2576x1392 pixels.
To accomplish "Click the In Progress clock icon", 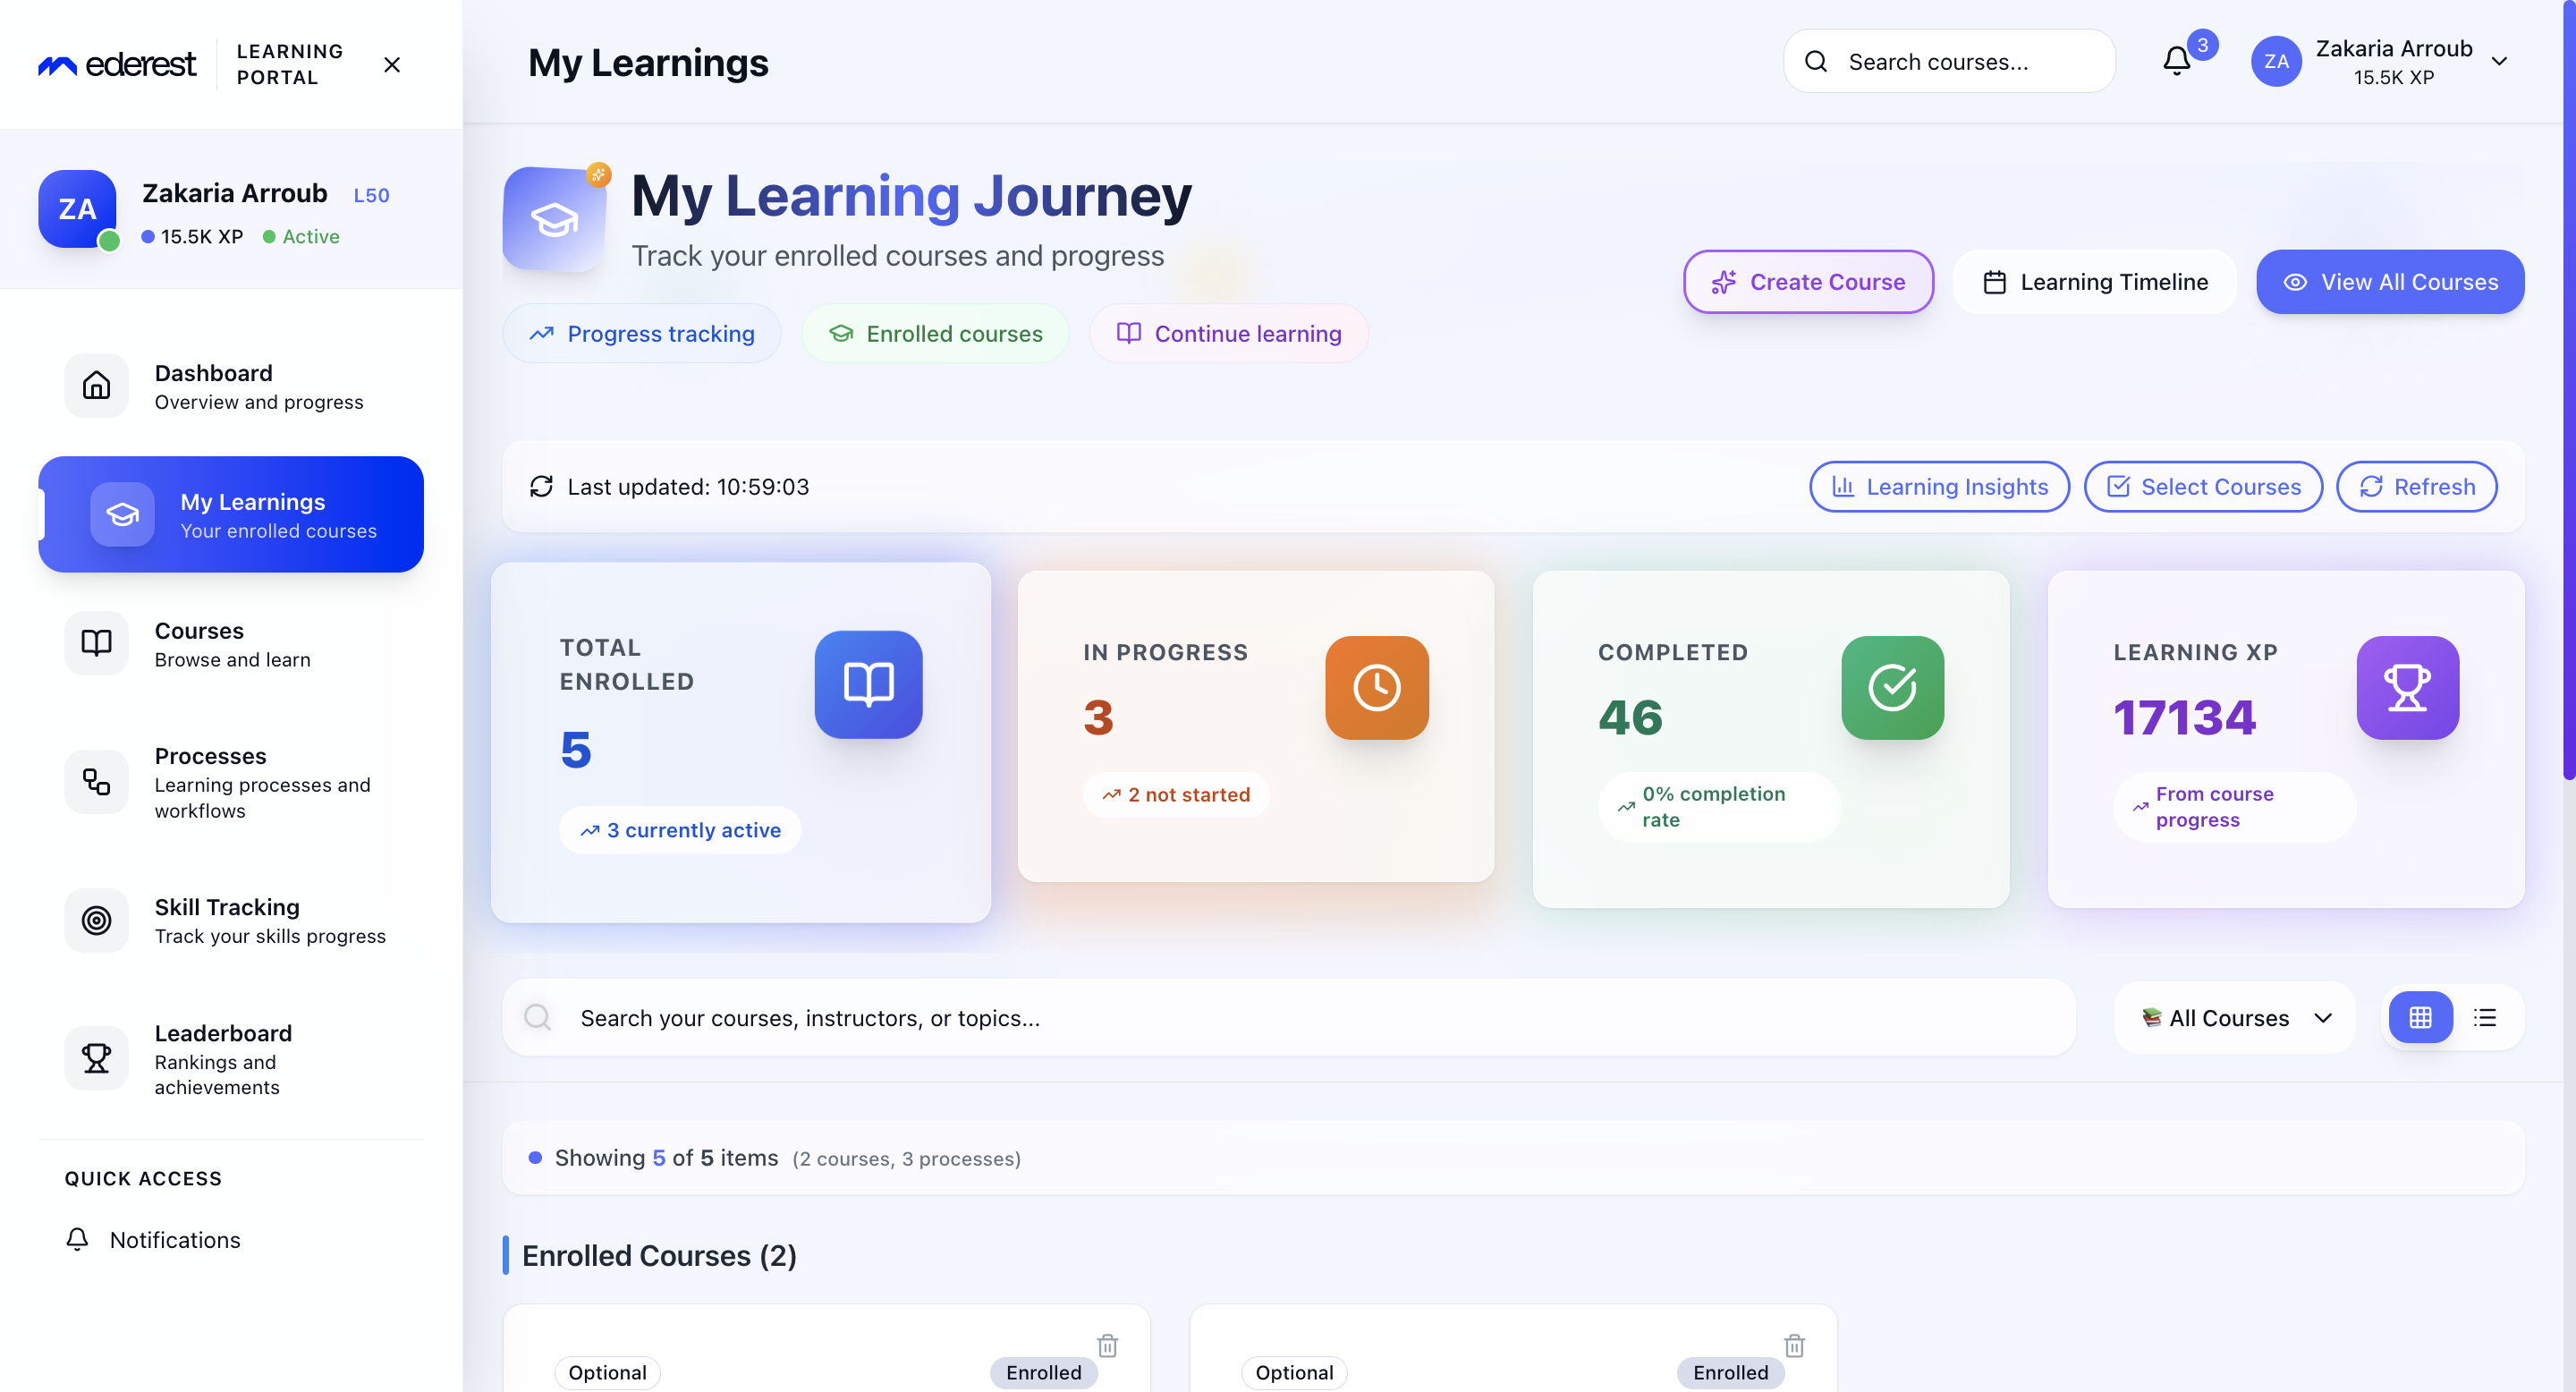I will click(1376, 688).
